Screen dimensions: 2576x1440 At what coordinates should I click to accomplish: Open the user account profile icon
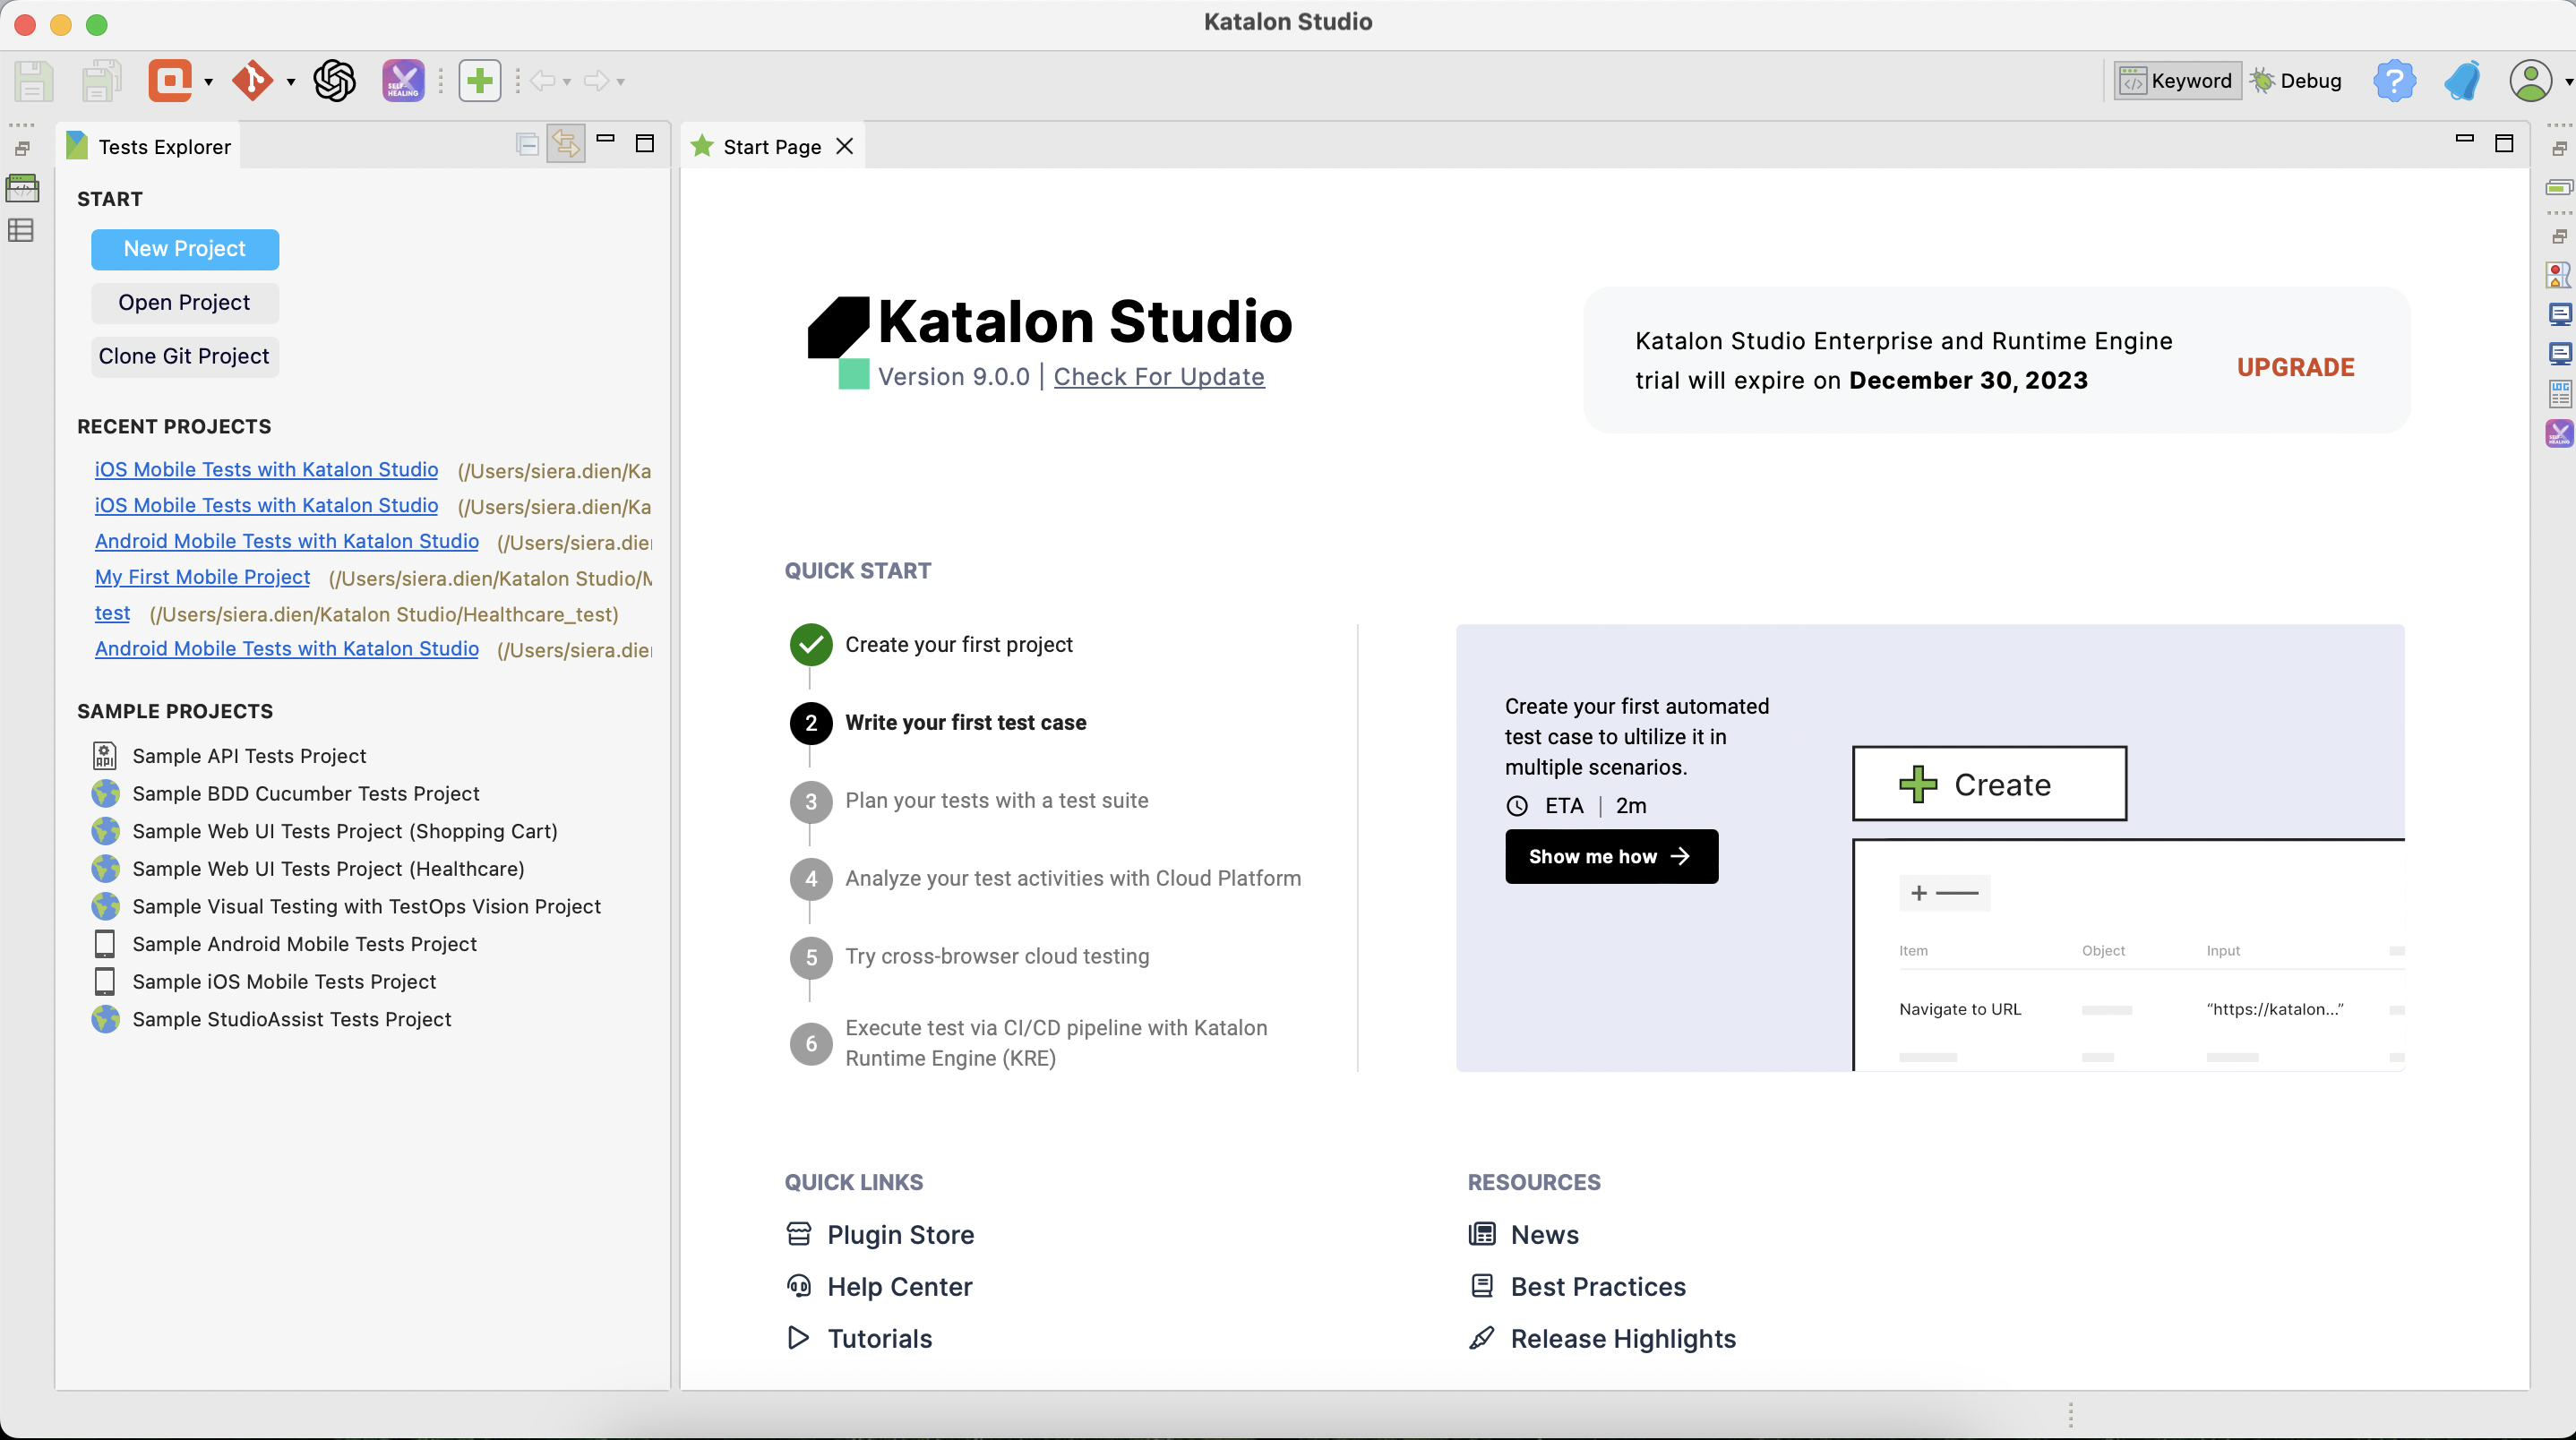(x=2530, y=80)
